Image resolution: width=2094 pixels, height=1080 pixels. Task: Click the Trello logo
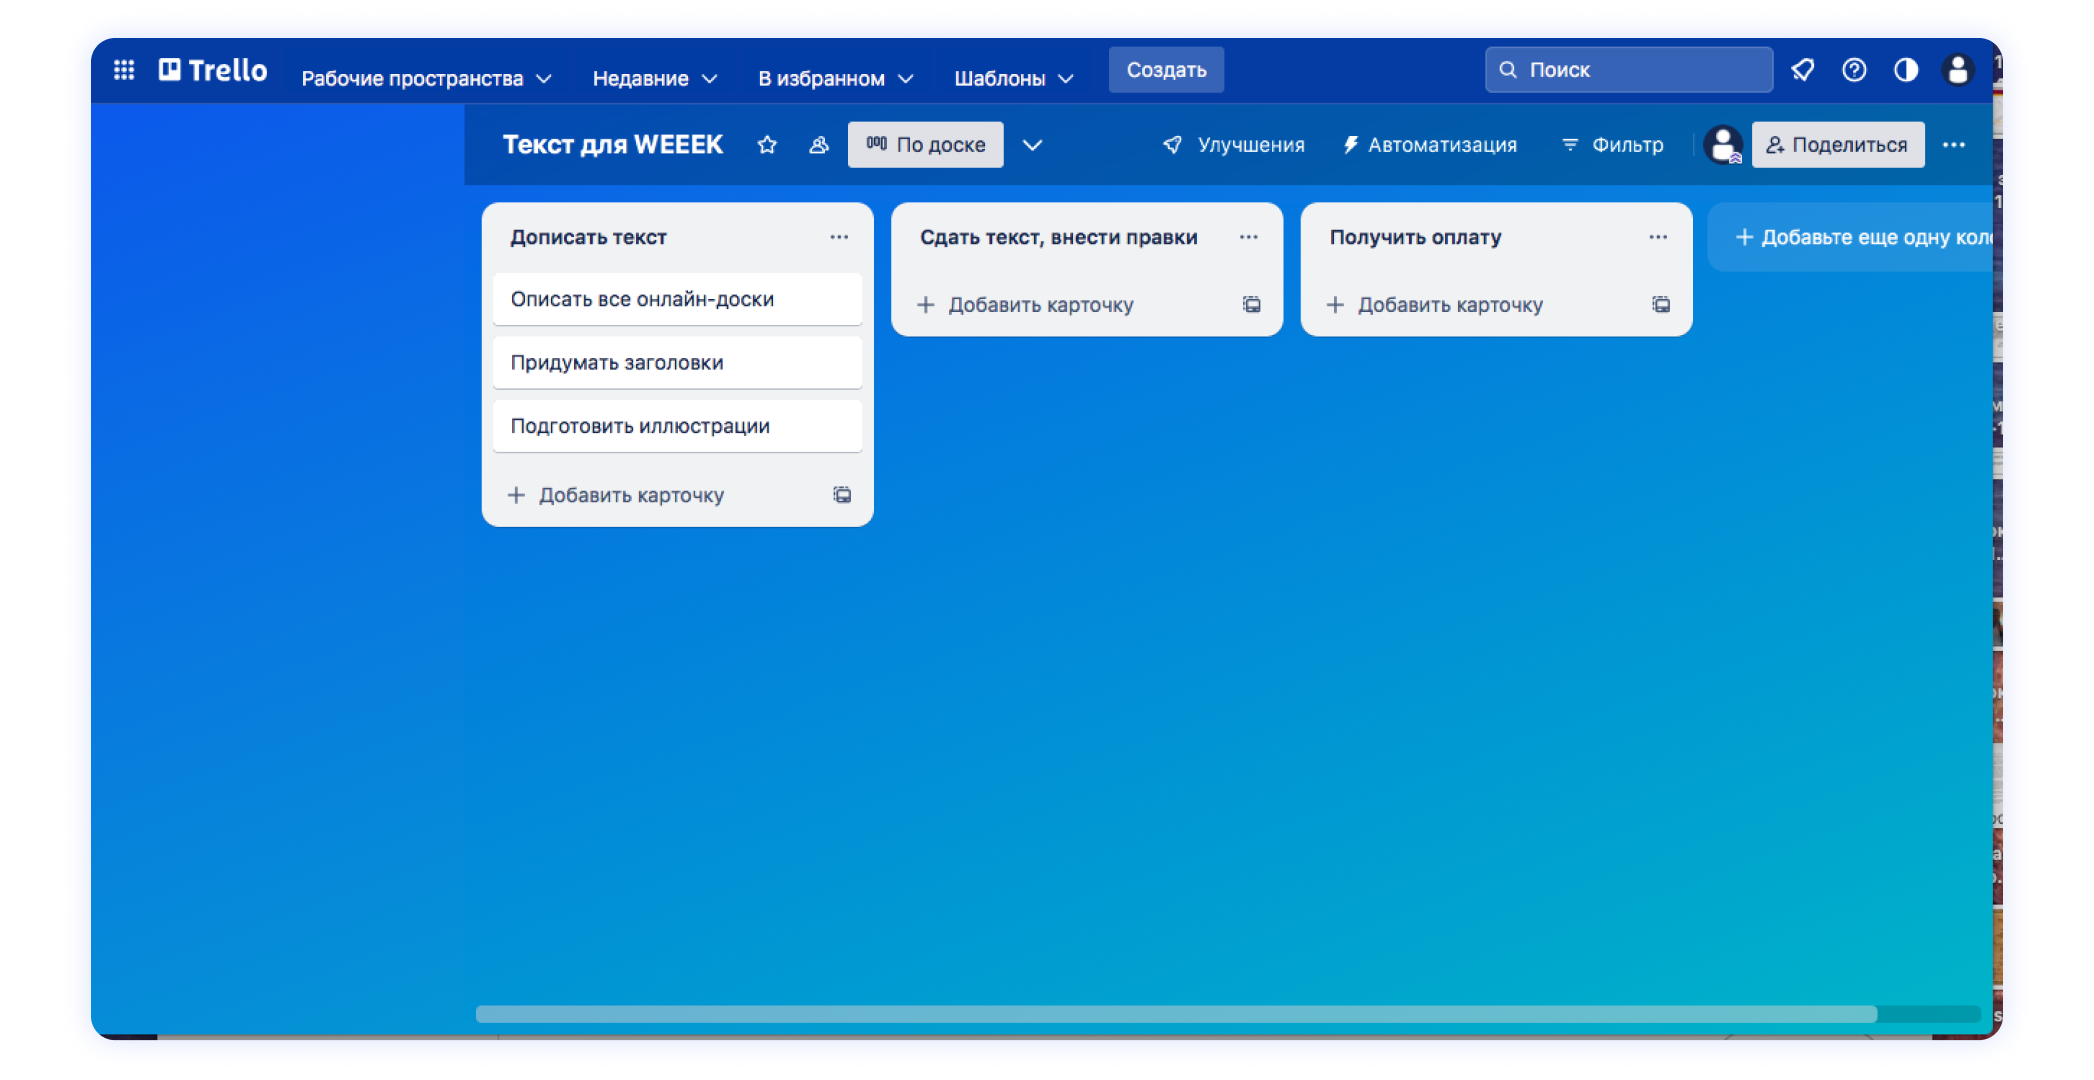tap(212, 69)
